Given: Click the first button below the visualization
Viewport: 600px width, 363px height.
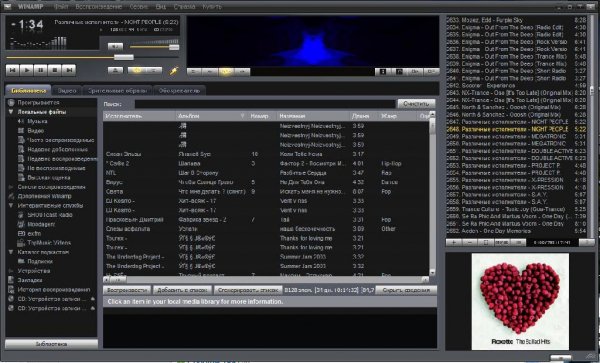Looking at the screenshot, I should (x=194, y=72).
